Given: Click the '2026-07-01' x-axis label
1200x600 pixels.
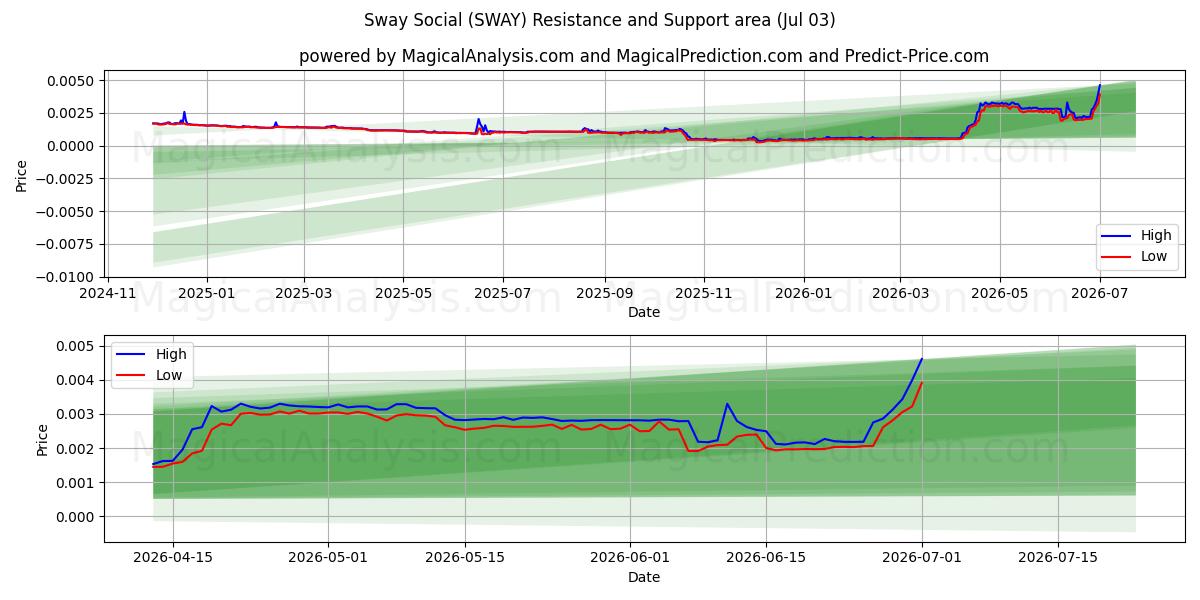Looking at the screenshot, I should tap(922, 560).
